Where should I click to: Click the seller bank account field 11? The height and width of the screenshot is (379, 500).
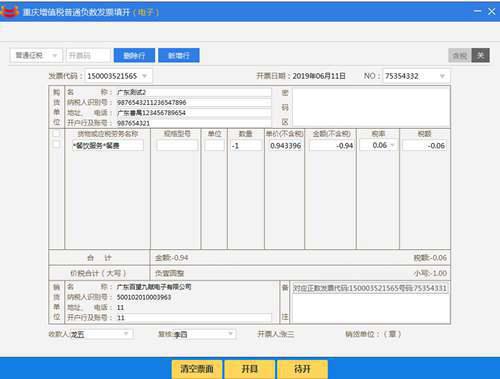(x=193, y=318)
